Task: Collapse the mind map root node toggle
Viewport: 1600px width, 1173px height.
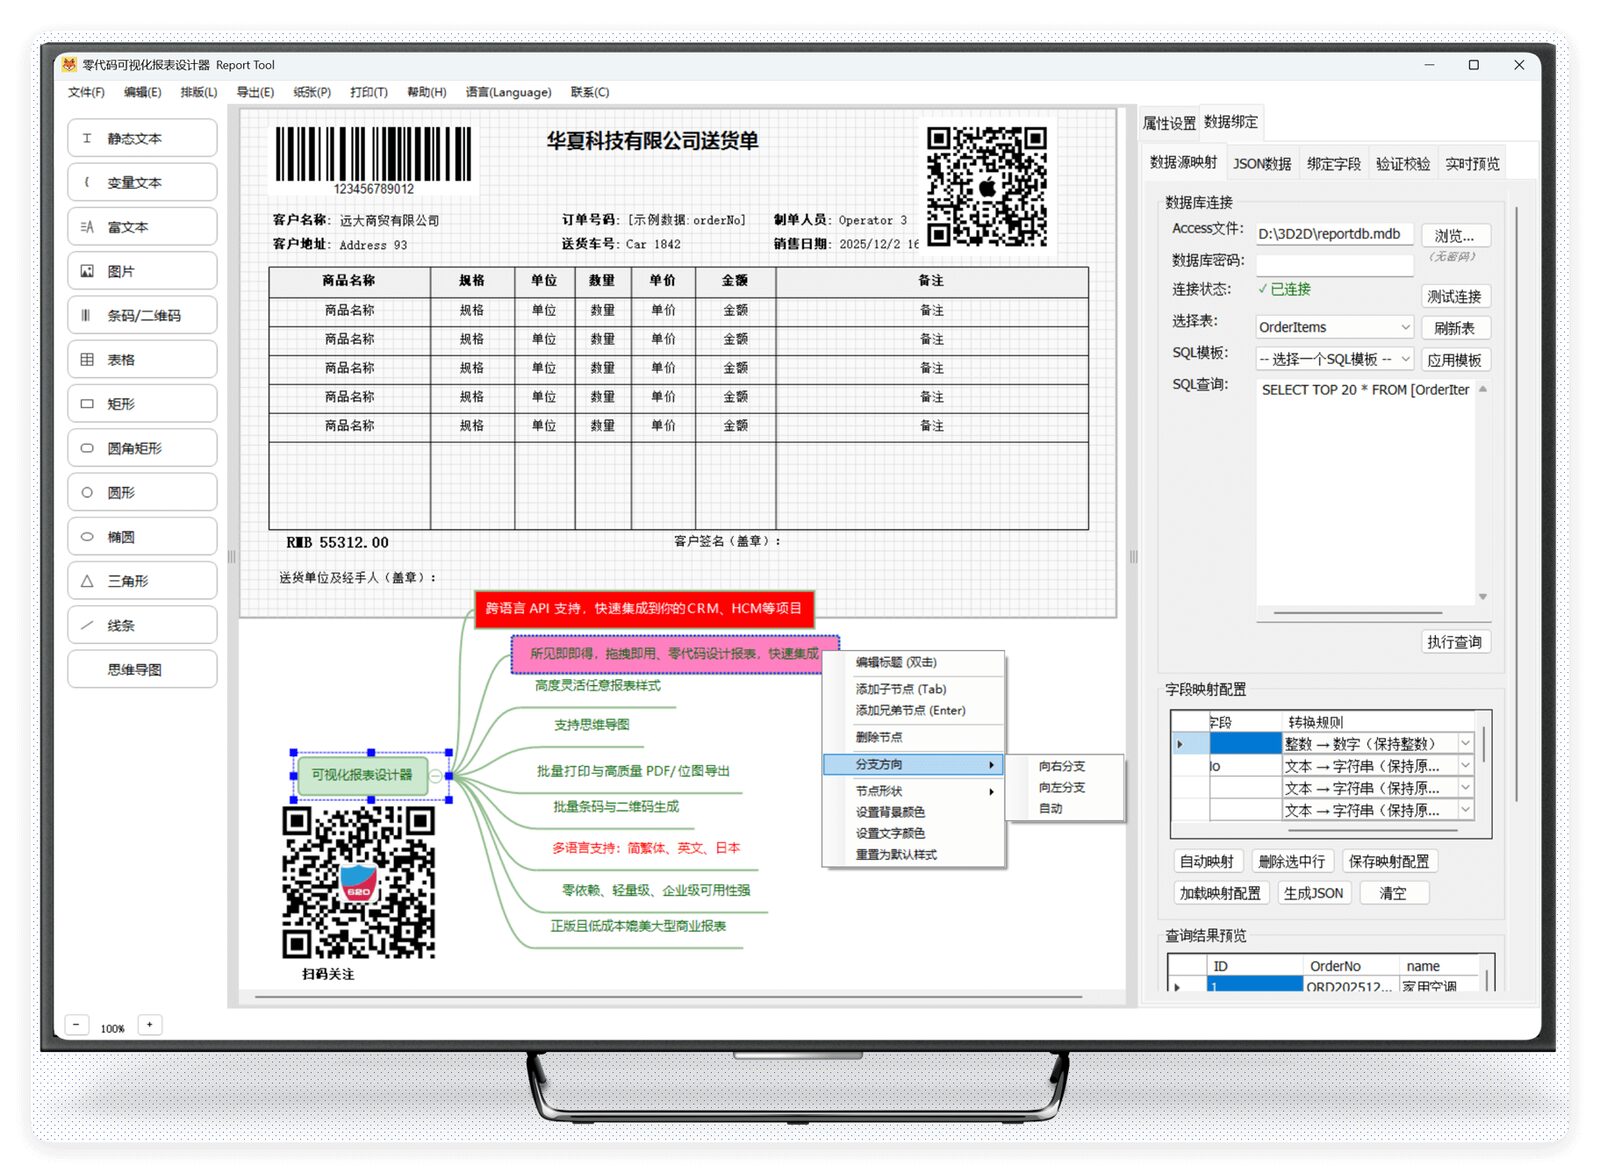Action: [x=436, y=776]
